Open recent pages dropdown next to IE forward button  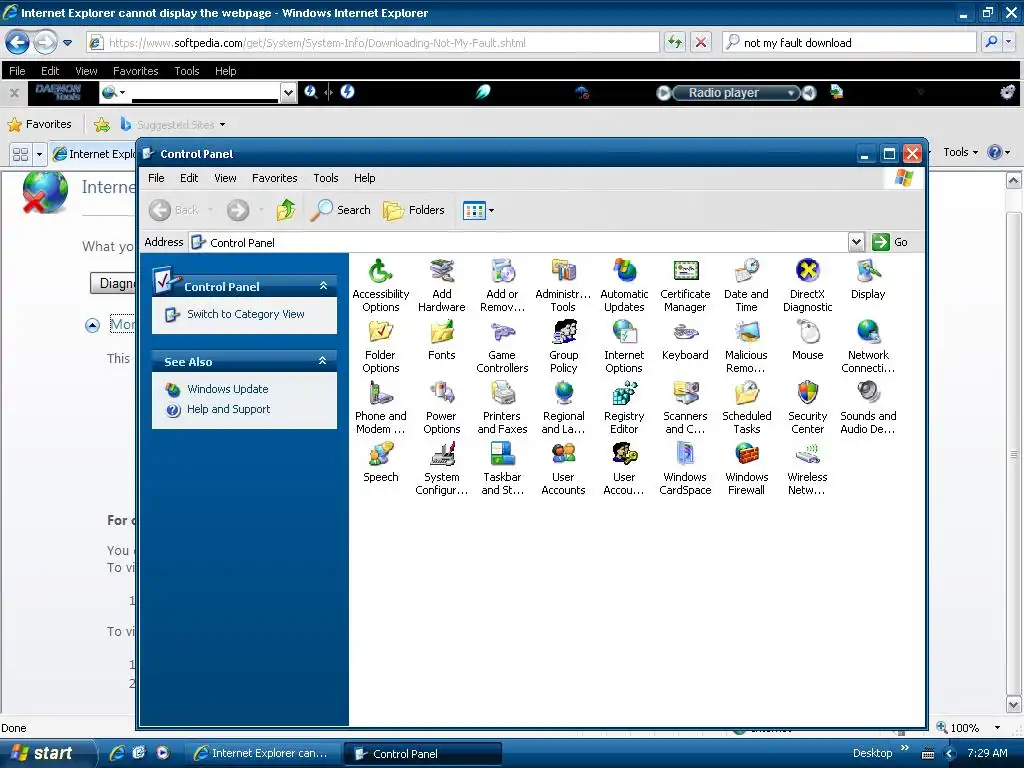click(x=67, y=43)
